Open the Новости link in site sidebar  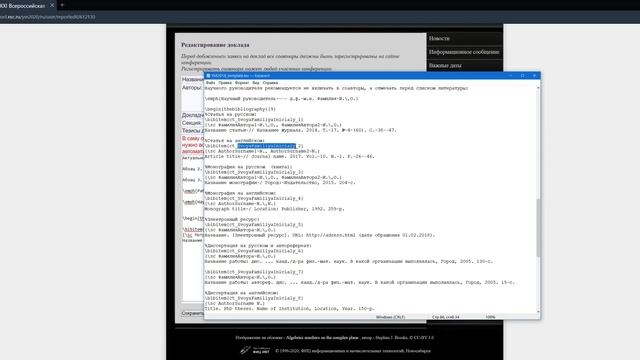(439, 38)
